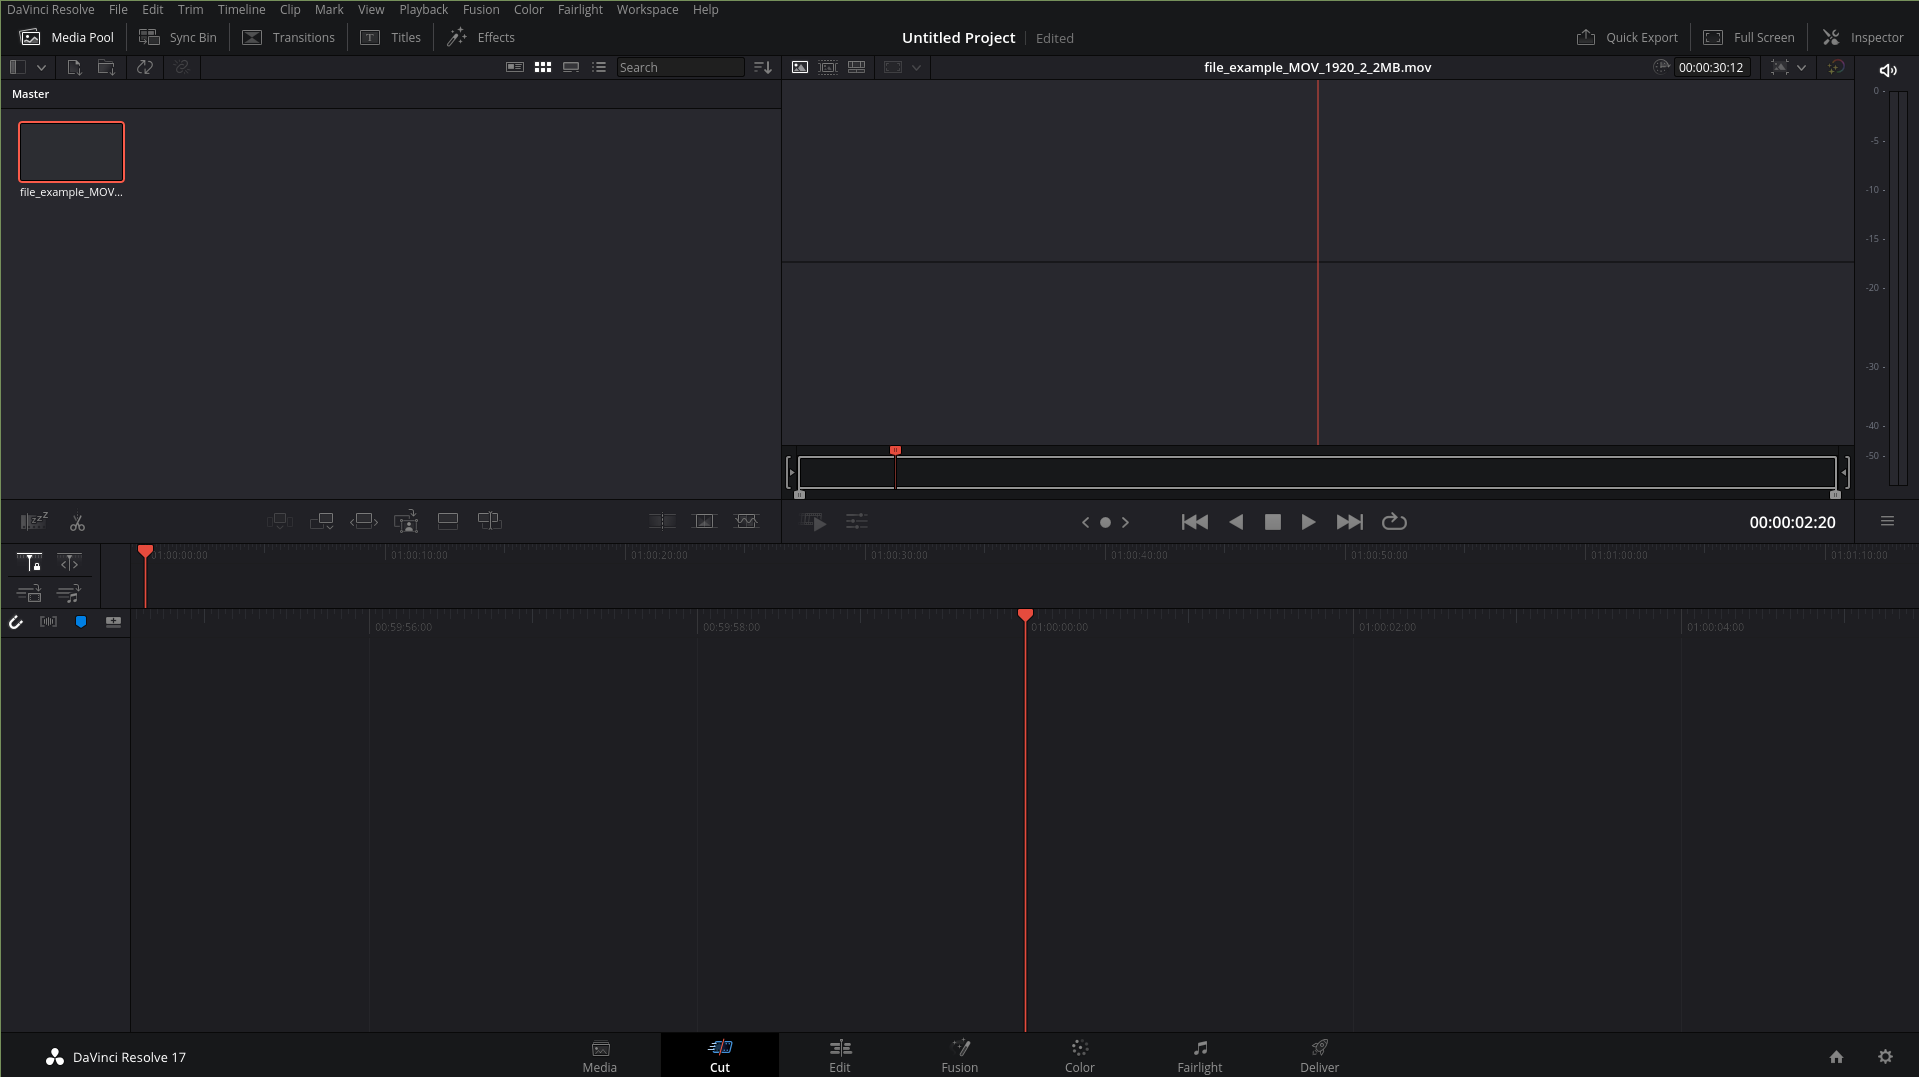Click the viewer scrubber playhead handle
Viewport: 1919px width, 1077px height.
click(895, 451)
